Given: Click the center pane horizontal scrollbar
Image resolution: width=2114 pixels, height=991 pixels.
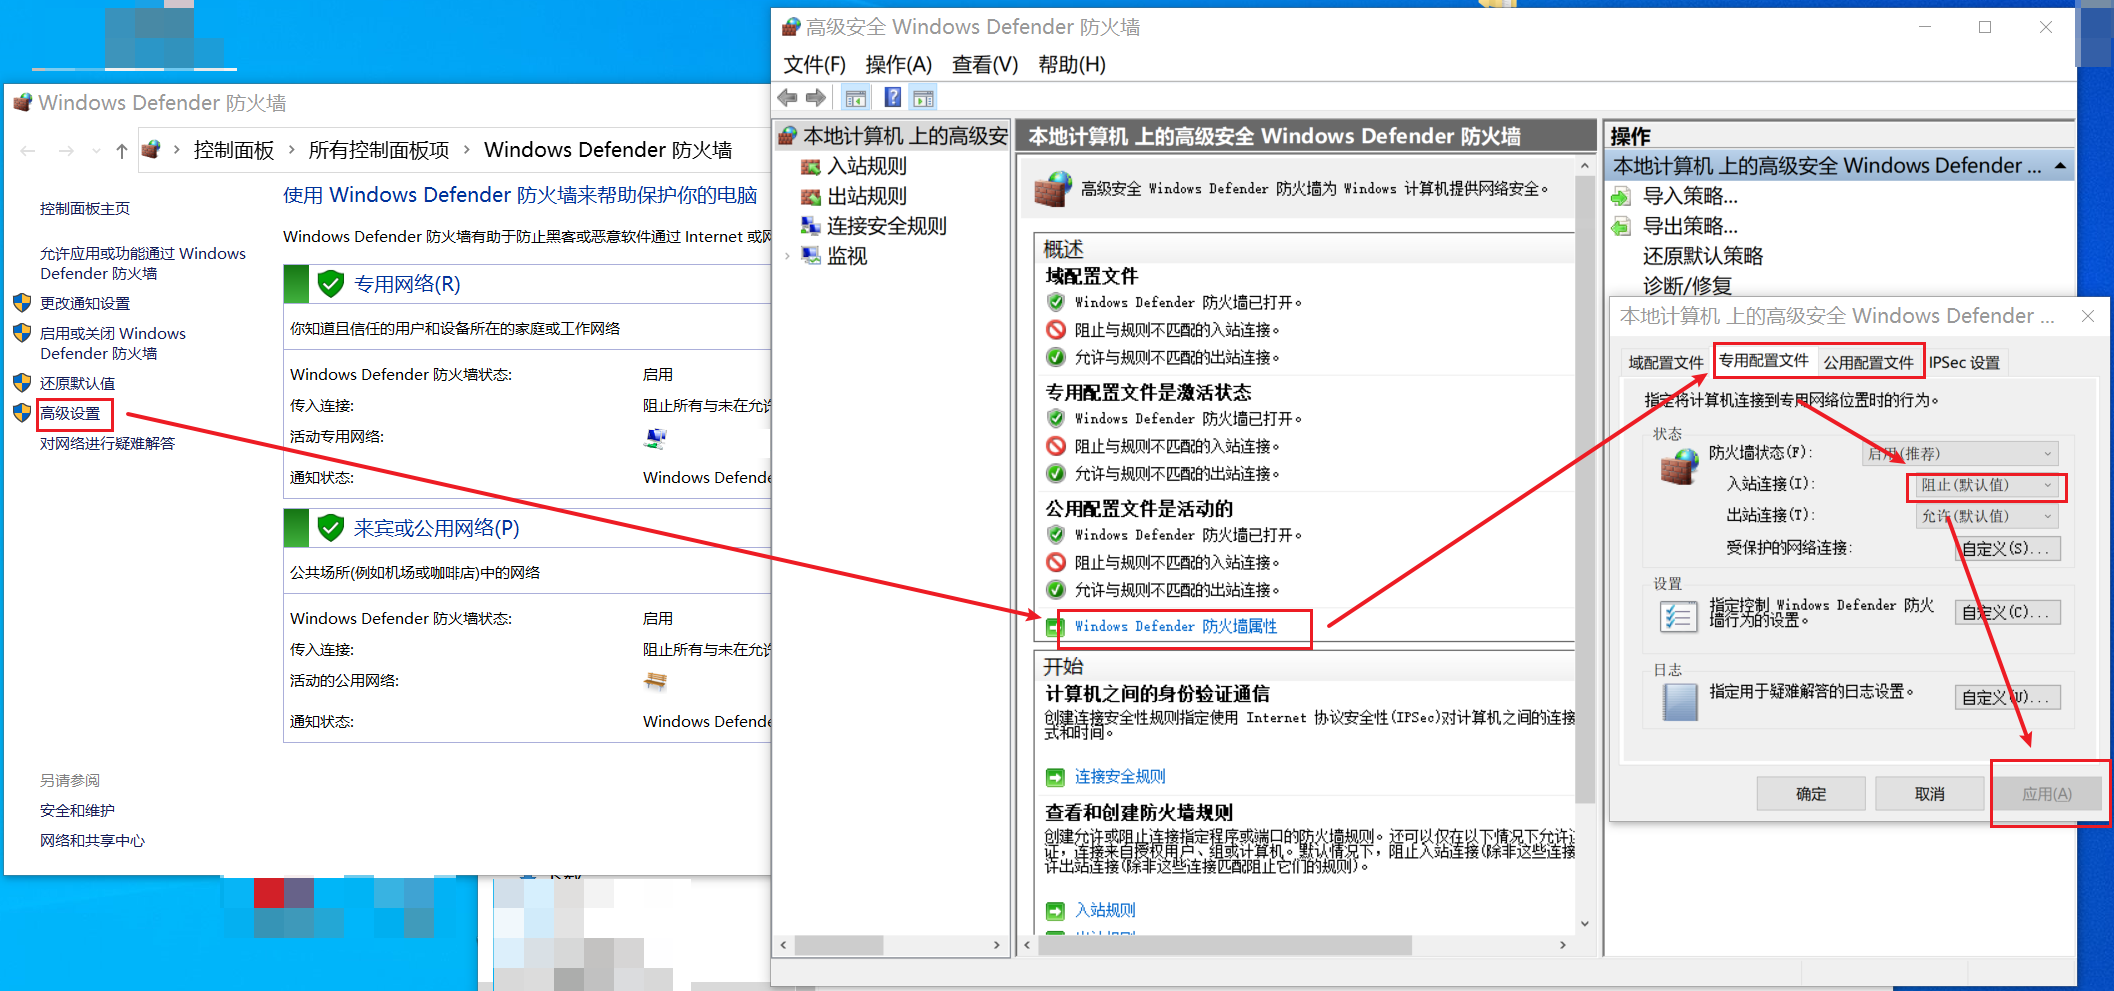Looking at the screenshot, I should (x=1225, y=945).
